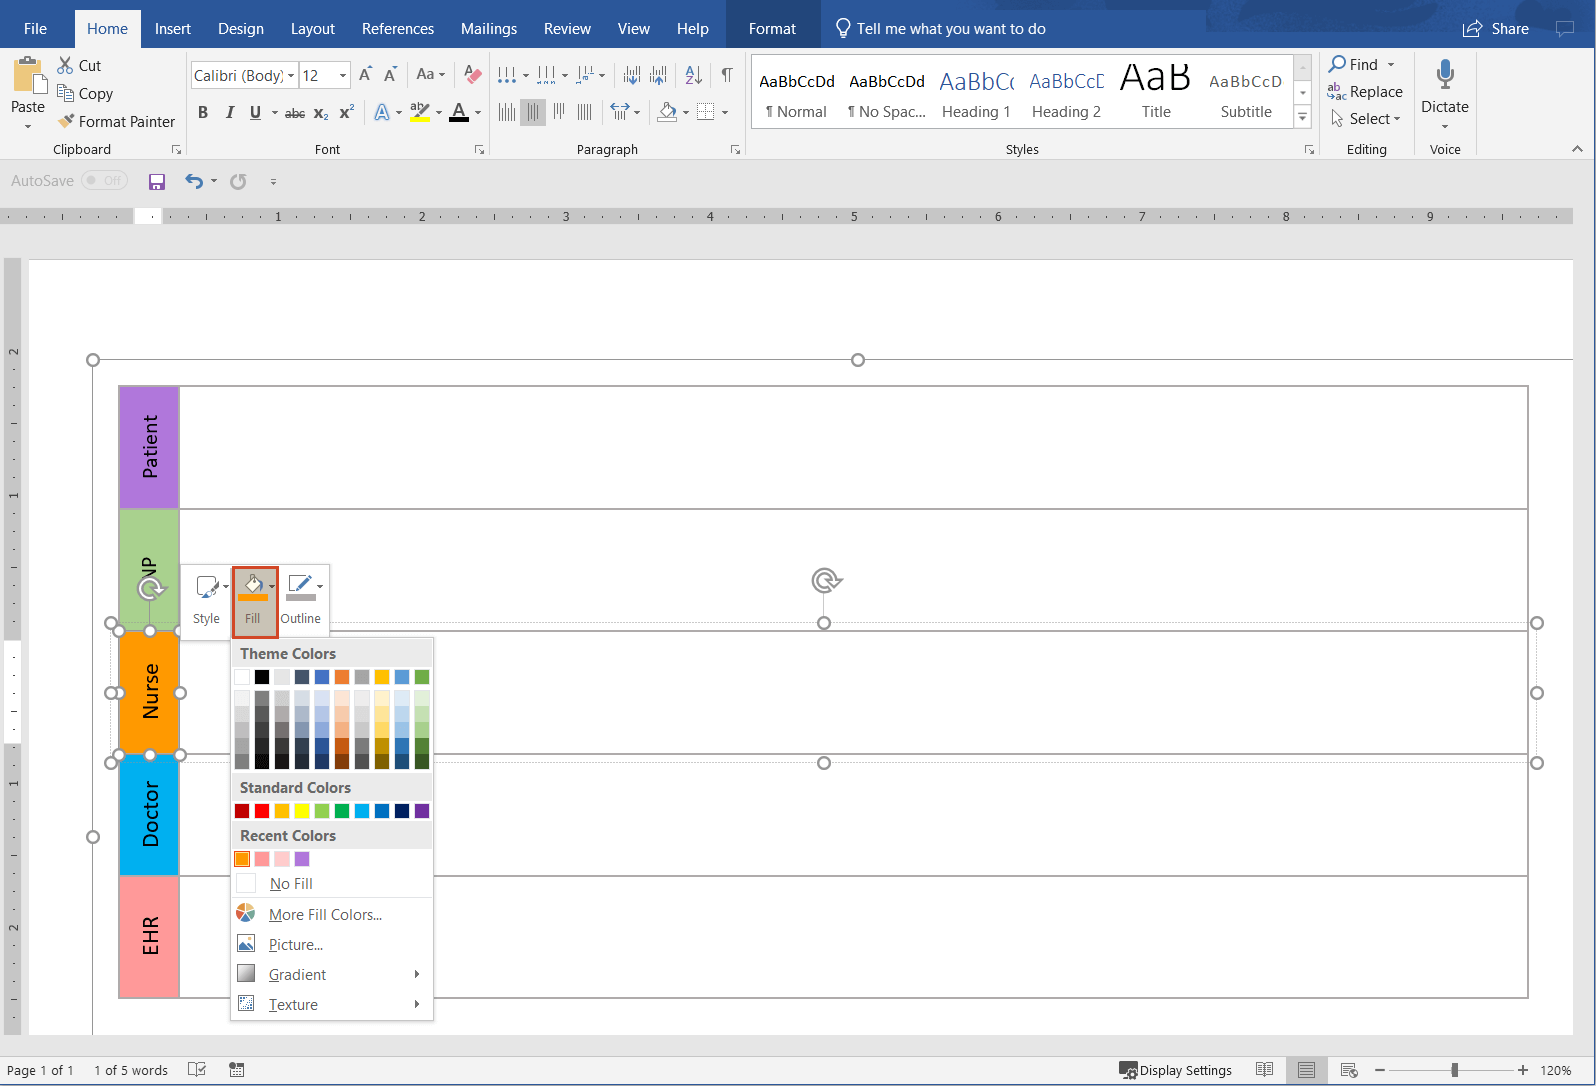Screen dimensions: 1596x1086
Task: Click the Tell me what you want search field
Action: [x=950, y=29]
